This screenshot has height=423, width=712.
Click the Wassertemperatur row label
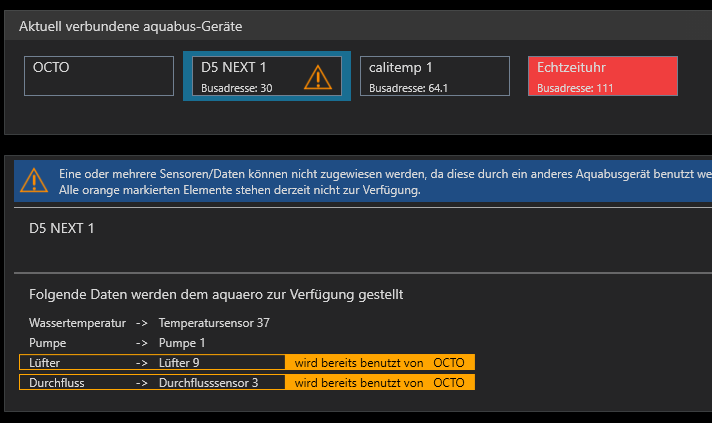(x=77, y=323)
